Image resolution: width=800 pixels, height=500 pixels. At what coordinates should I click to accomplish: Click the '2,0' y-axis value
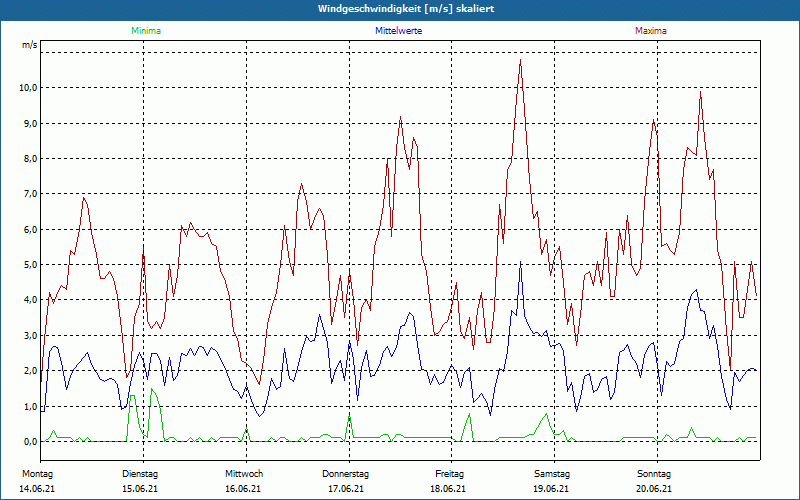(x=31, y=371)
